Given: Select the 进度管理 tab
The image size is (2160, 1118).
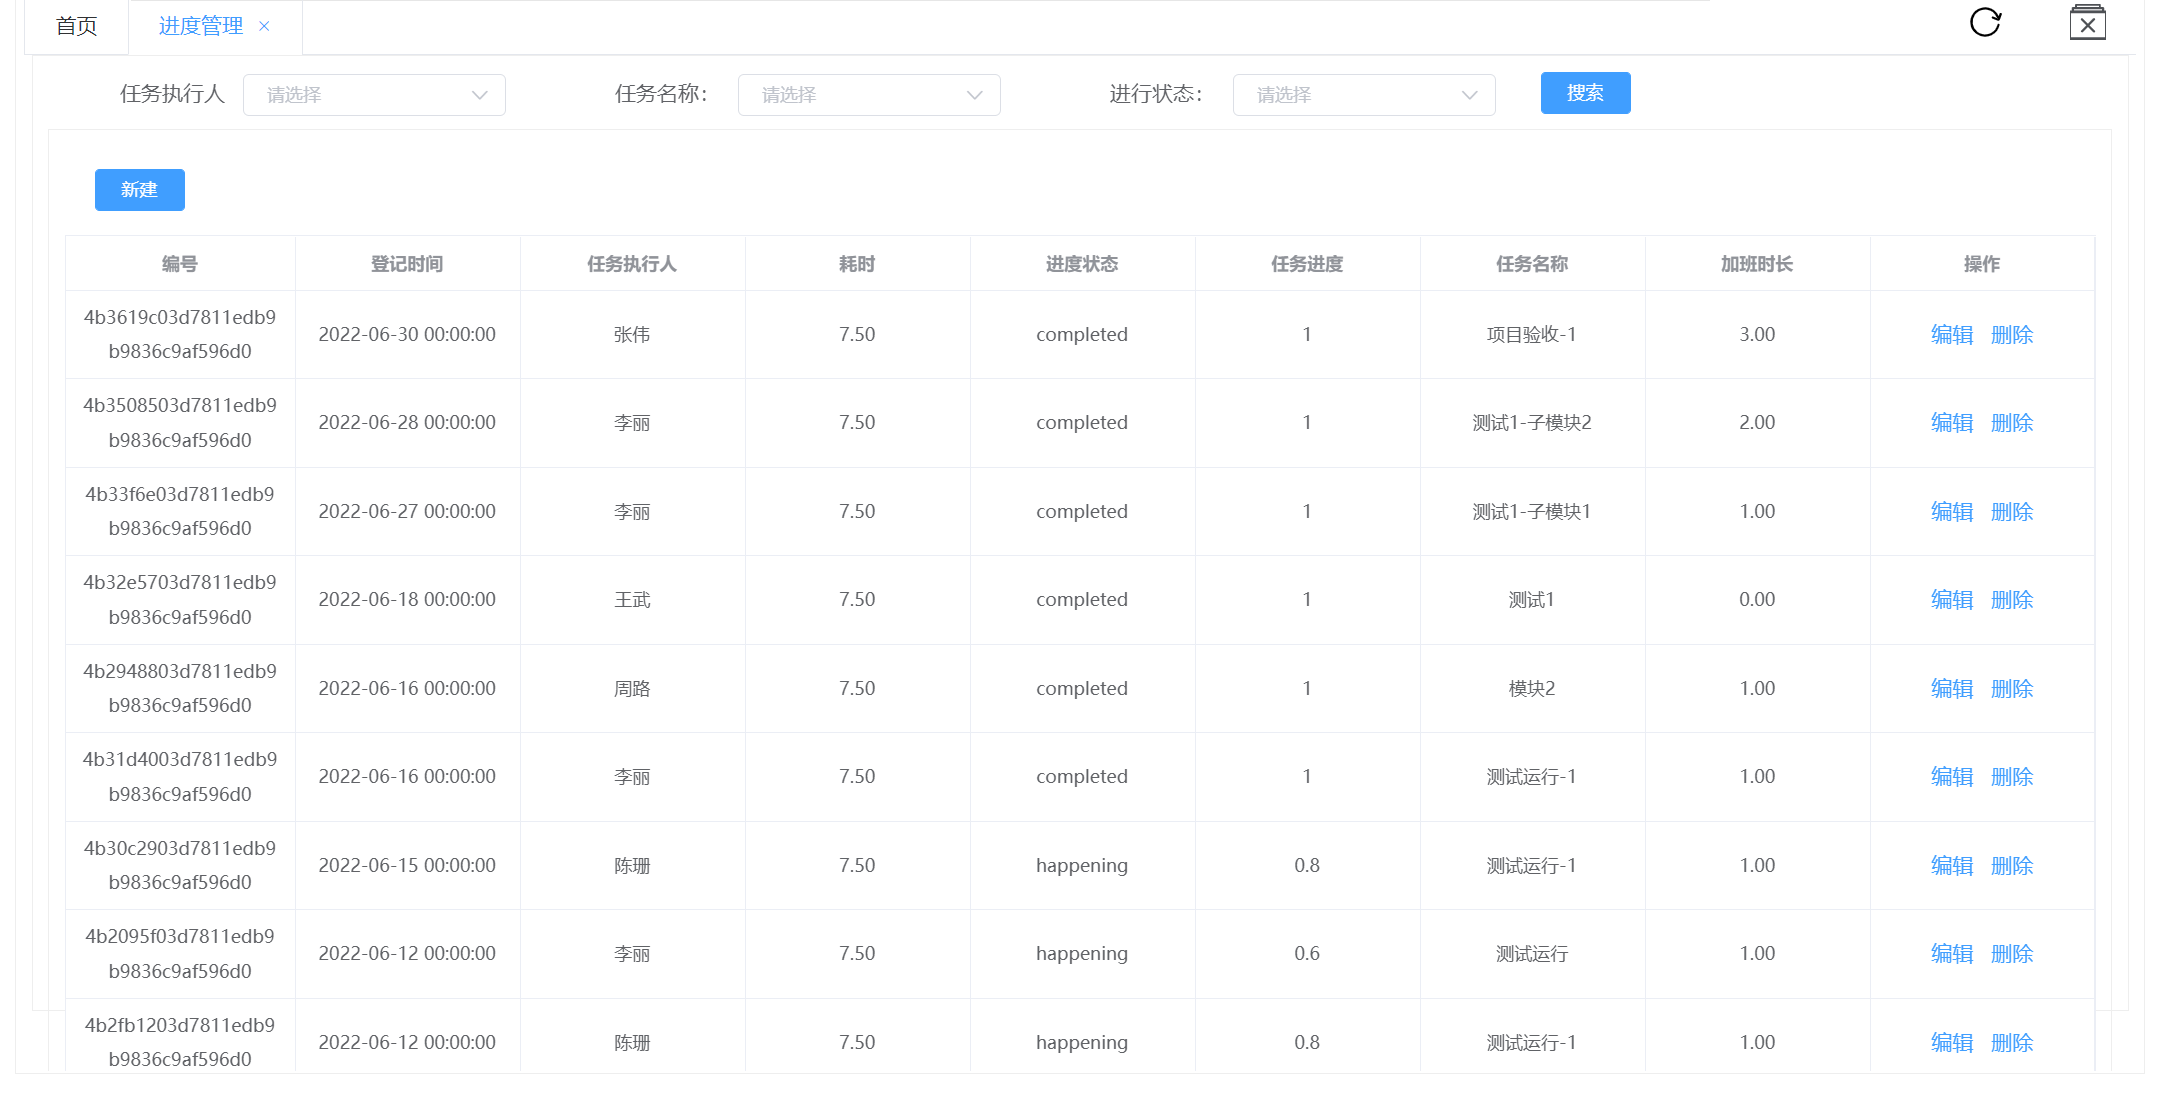Looking at the screenshot, I should pyautogui.click(x=200, y=26).
